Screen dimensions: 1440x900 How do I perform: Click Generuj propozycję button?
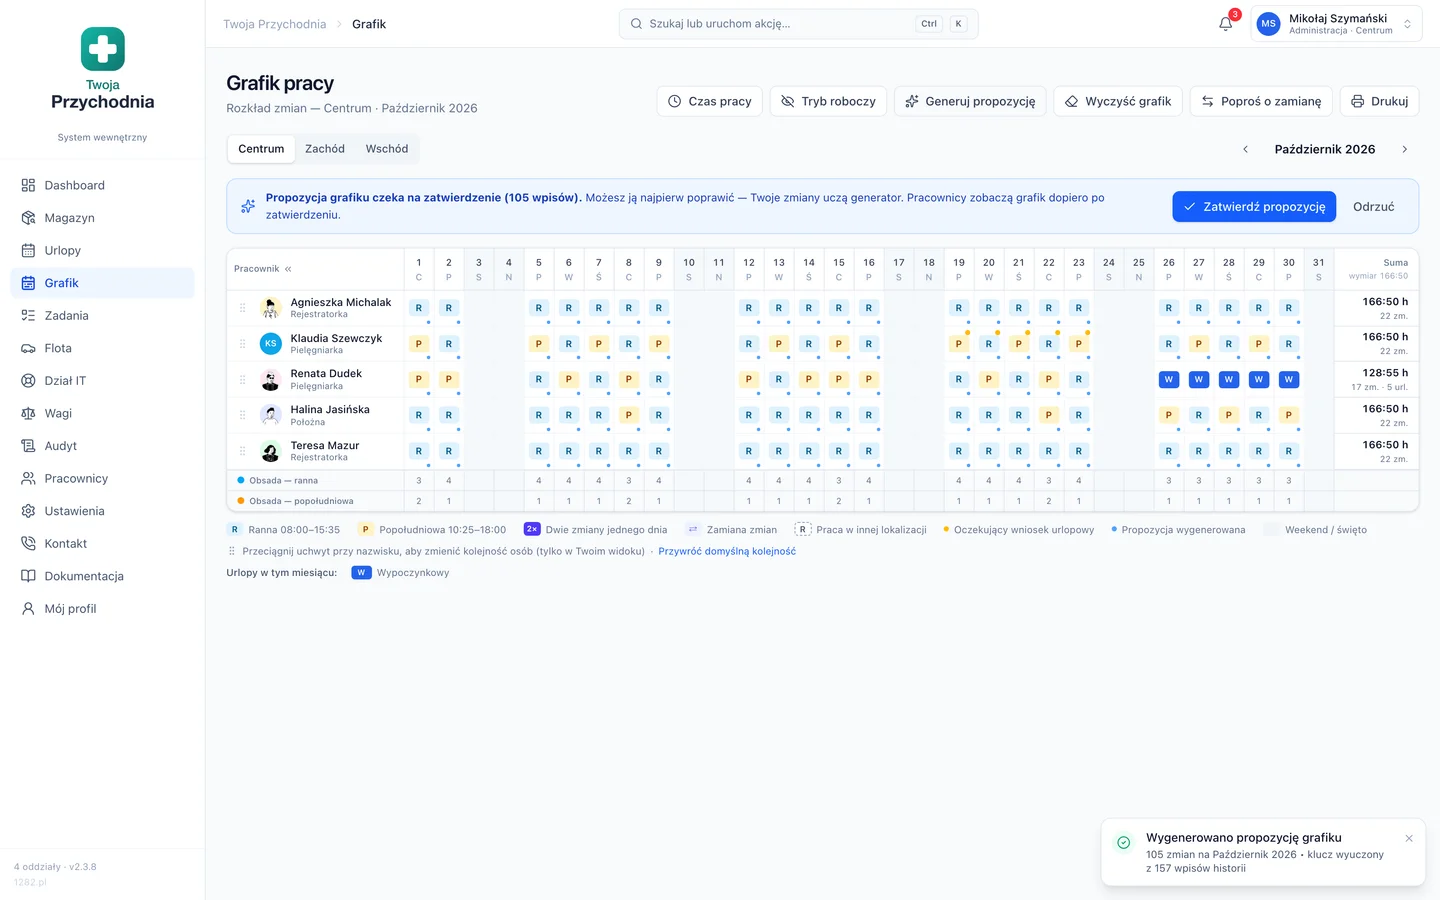pos(970,101)
